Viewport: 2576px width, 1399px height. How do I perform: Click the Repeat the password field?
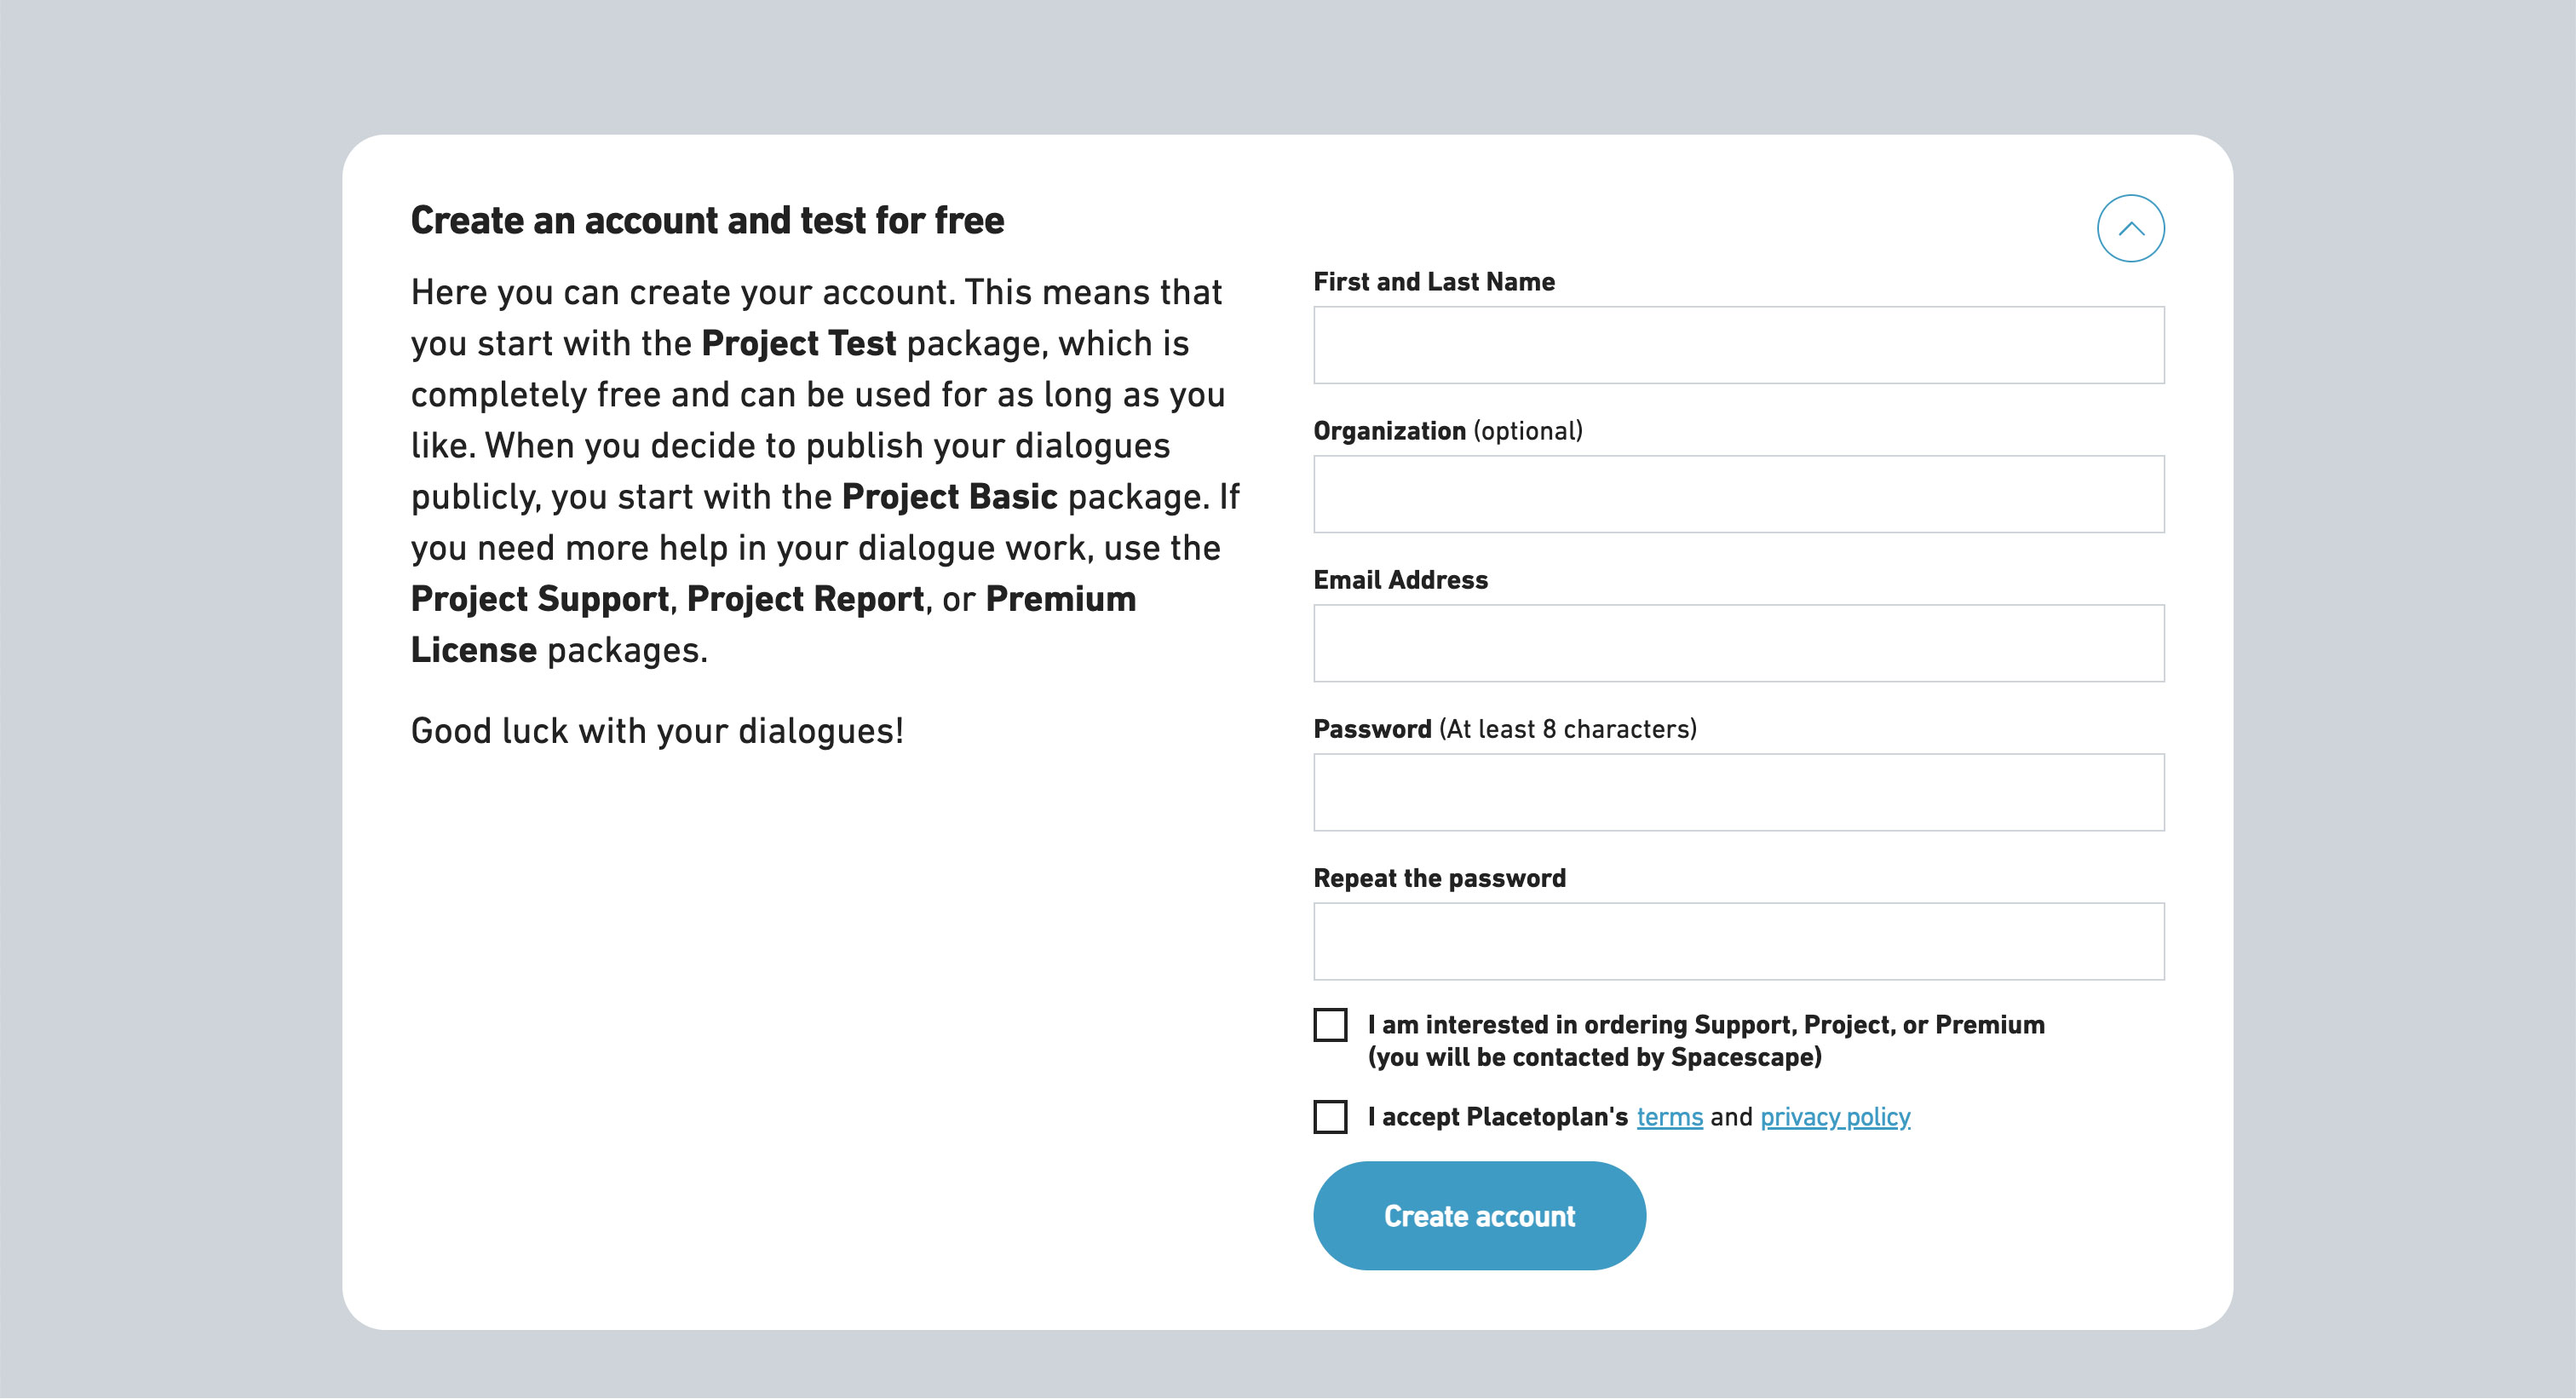(1738, 940)
